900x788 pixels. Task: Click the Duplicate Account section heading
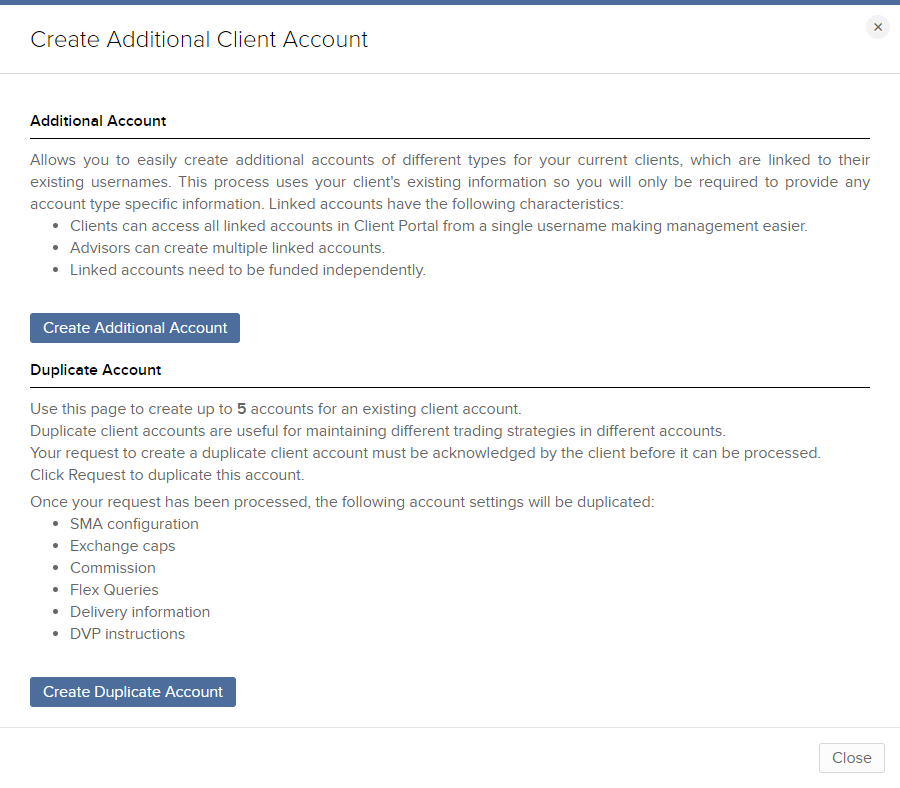coord(95,369)
